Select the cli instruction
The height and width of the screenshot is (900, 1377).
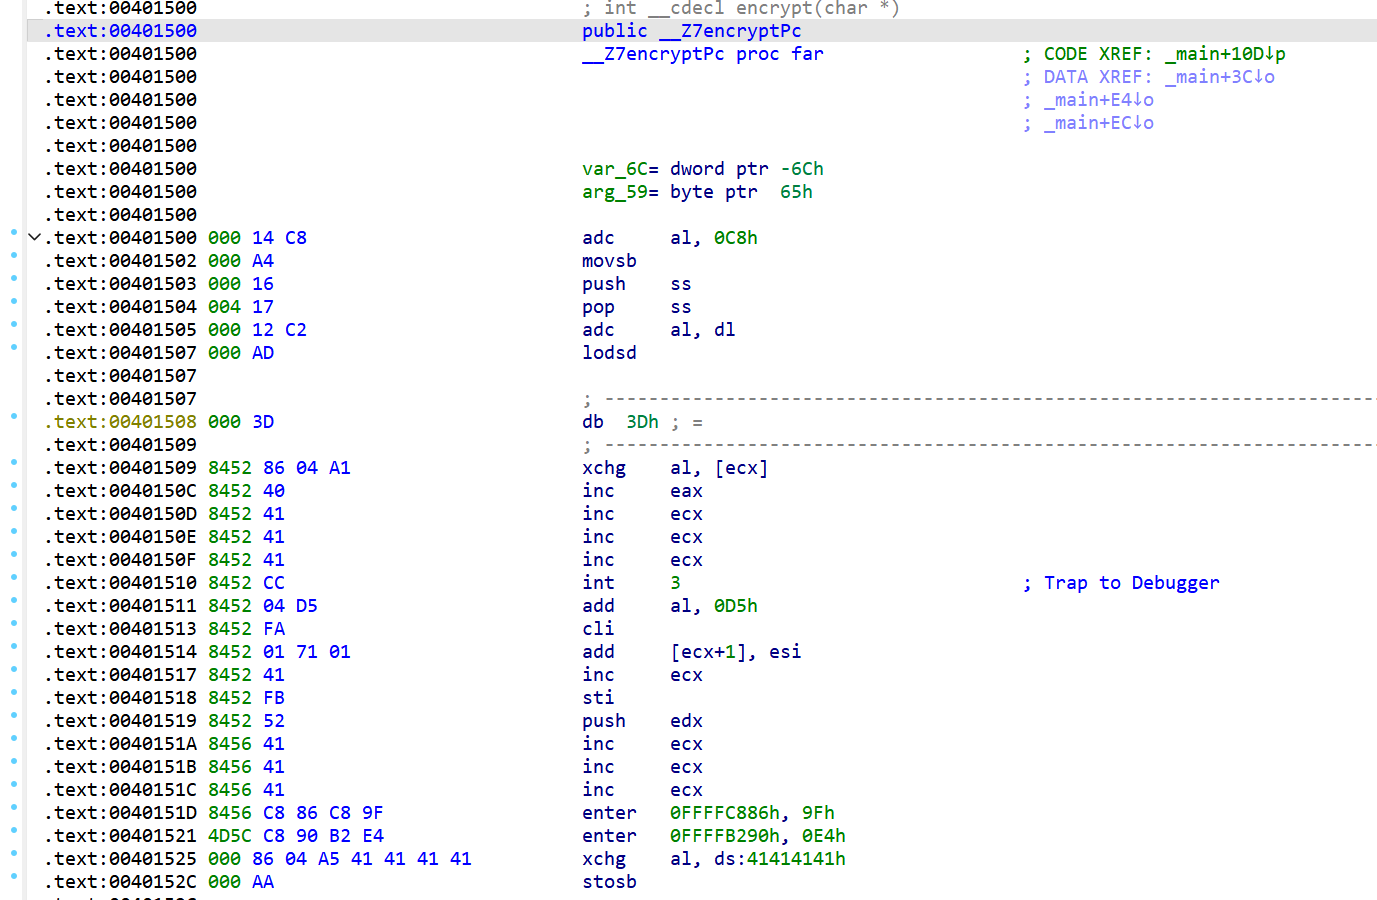pyautogui.click(x=598, y=629)
